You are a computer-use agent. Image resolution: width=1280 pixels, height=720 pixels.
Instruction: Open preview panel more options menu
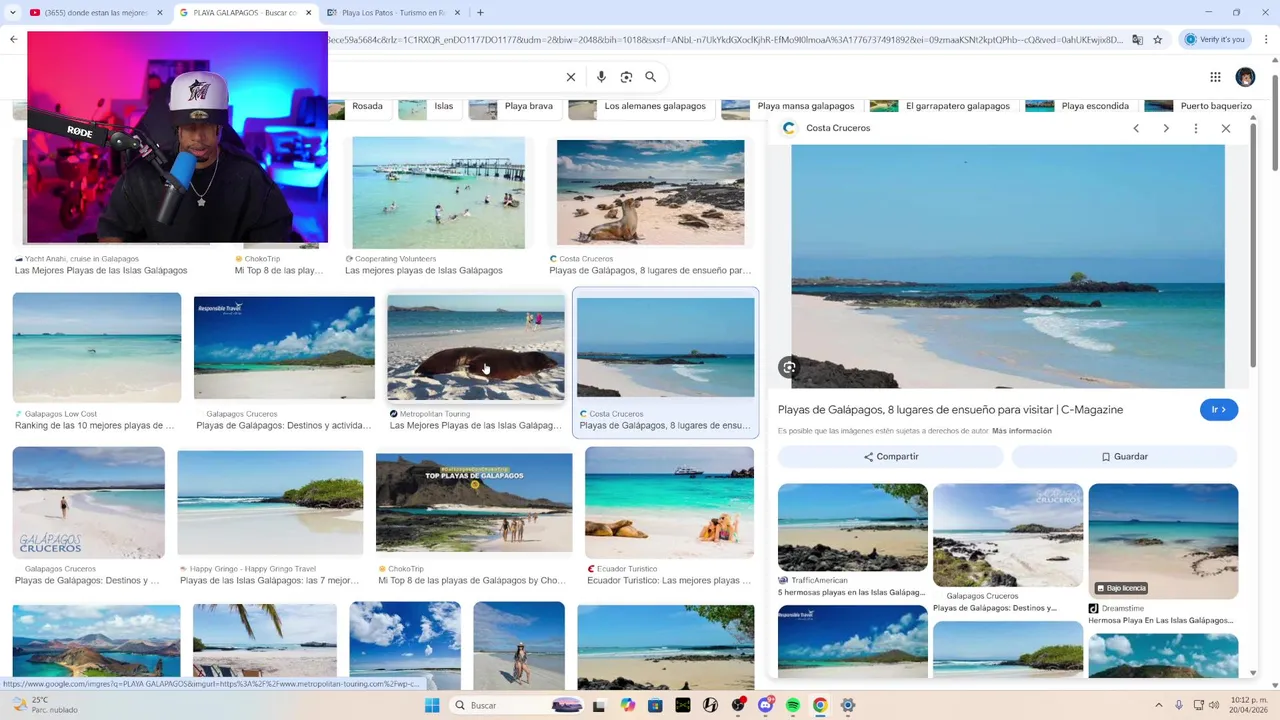(1196, 128)
